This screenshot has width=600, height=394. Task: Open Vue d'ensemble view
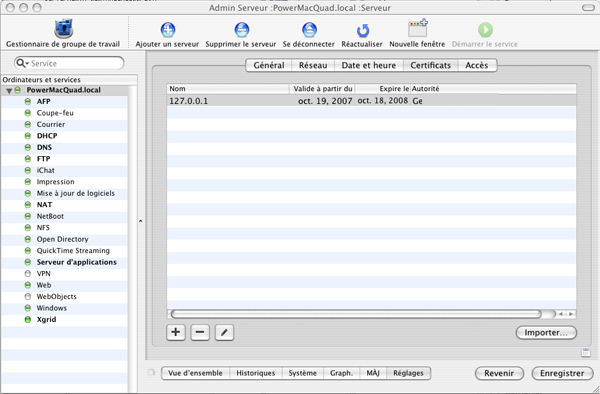(x=195, y=373)
